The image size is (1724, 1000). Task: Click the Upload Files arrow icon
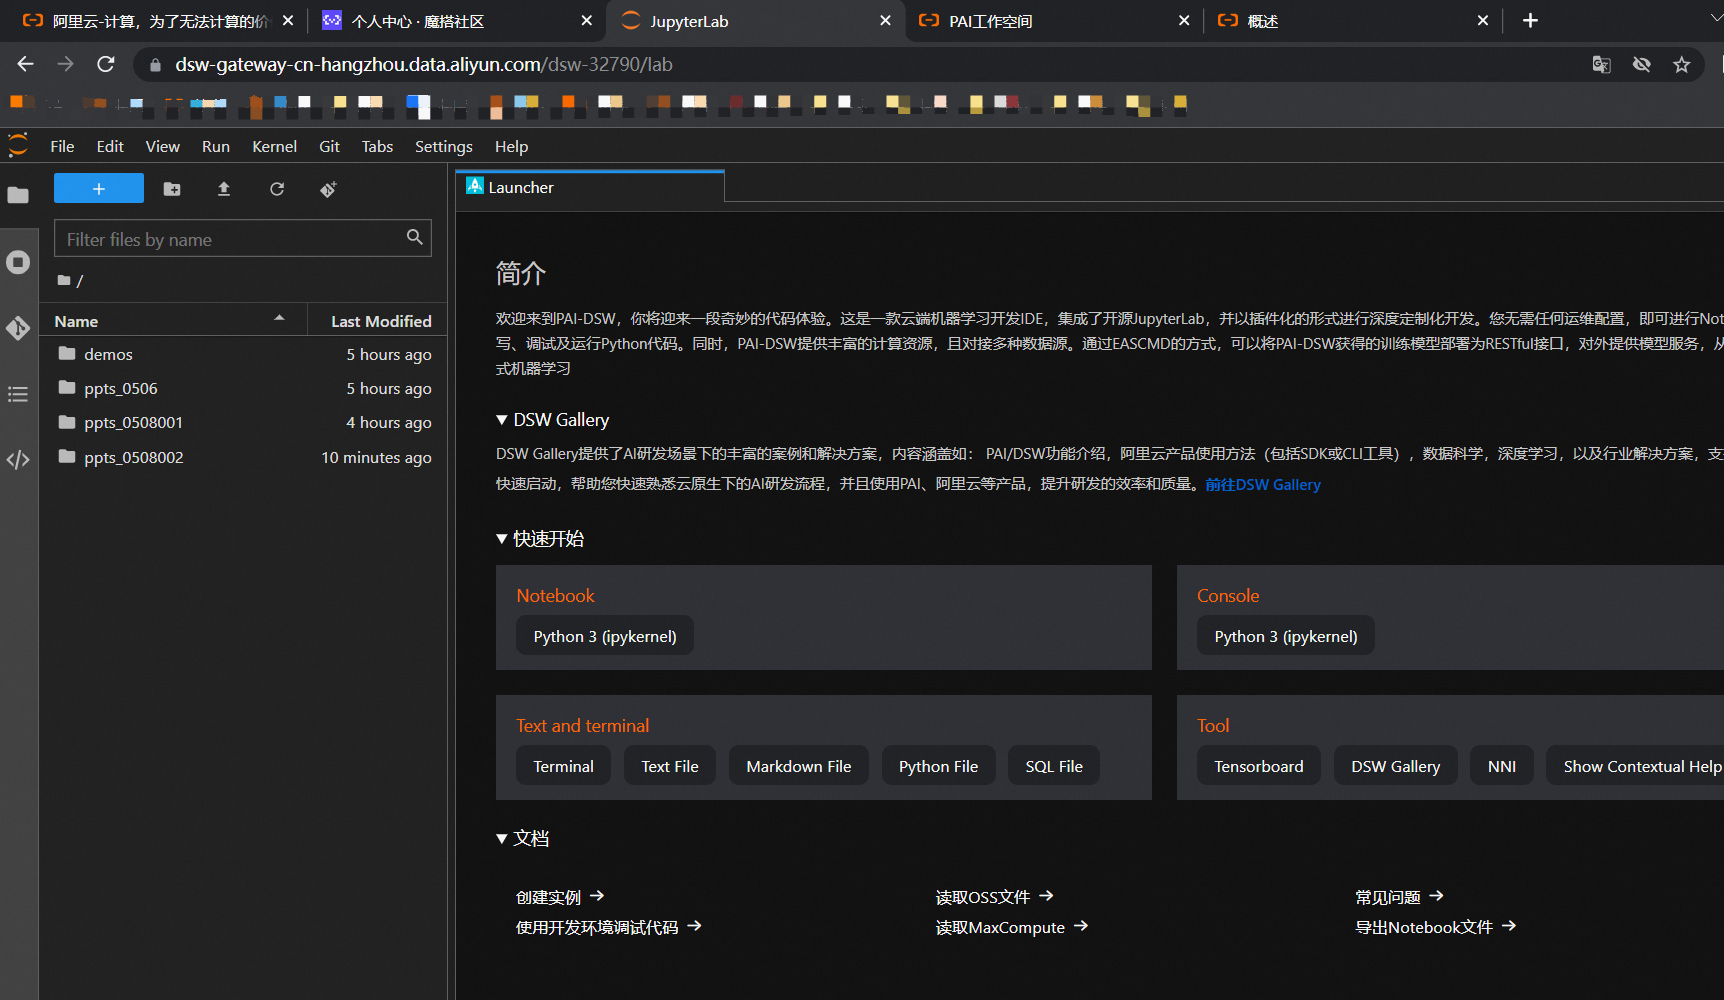click(x=224, y=189)
